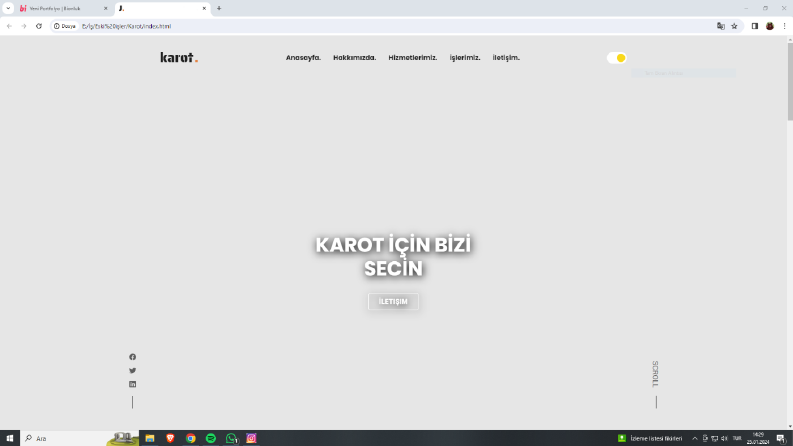This screenshot has width=793, height=446.
Task: Open the İzleme listesi fikirleri widget
Action: coord(650,438)
